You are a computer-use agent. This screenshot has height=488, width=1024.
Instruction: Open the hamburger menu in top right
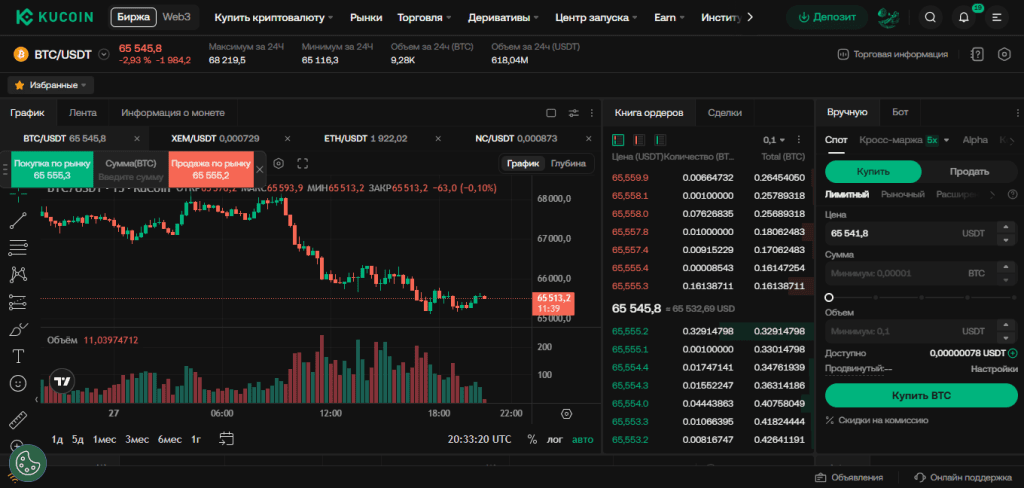(x=997, y=18)
